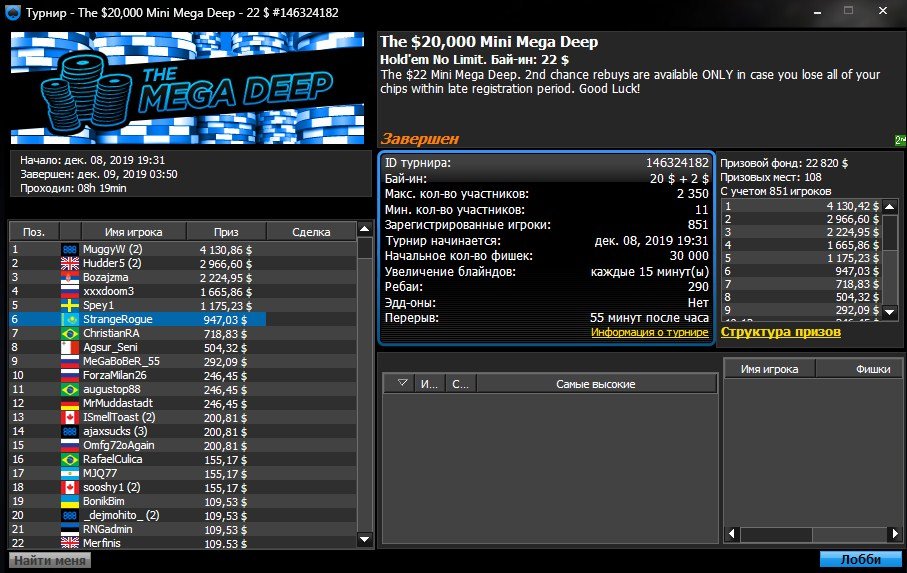Click the green 2nd chance rebuy icon
This screenshot has width=907, height=573.
click(x=897, y=140)
